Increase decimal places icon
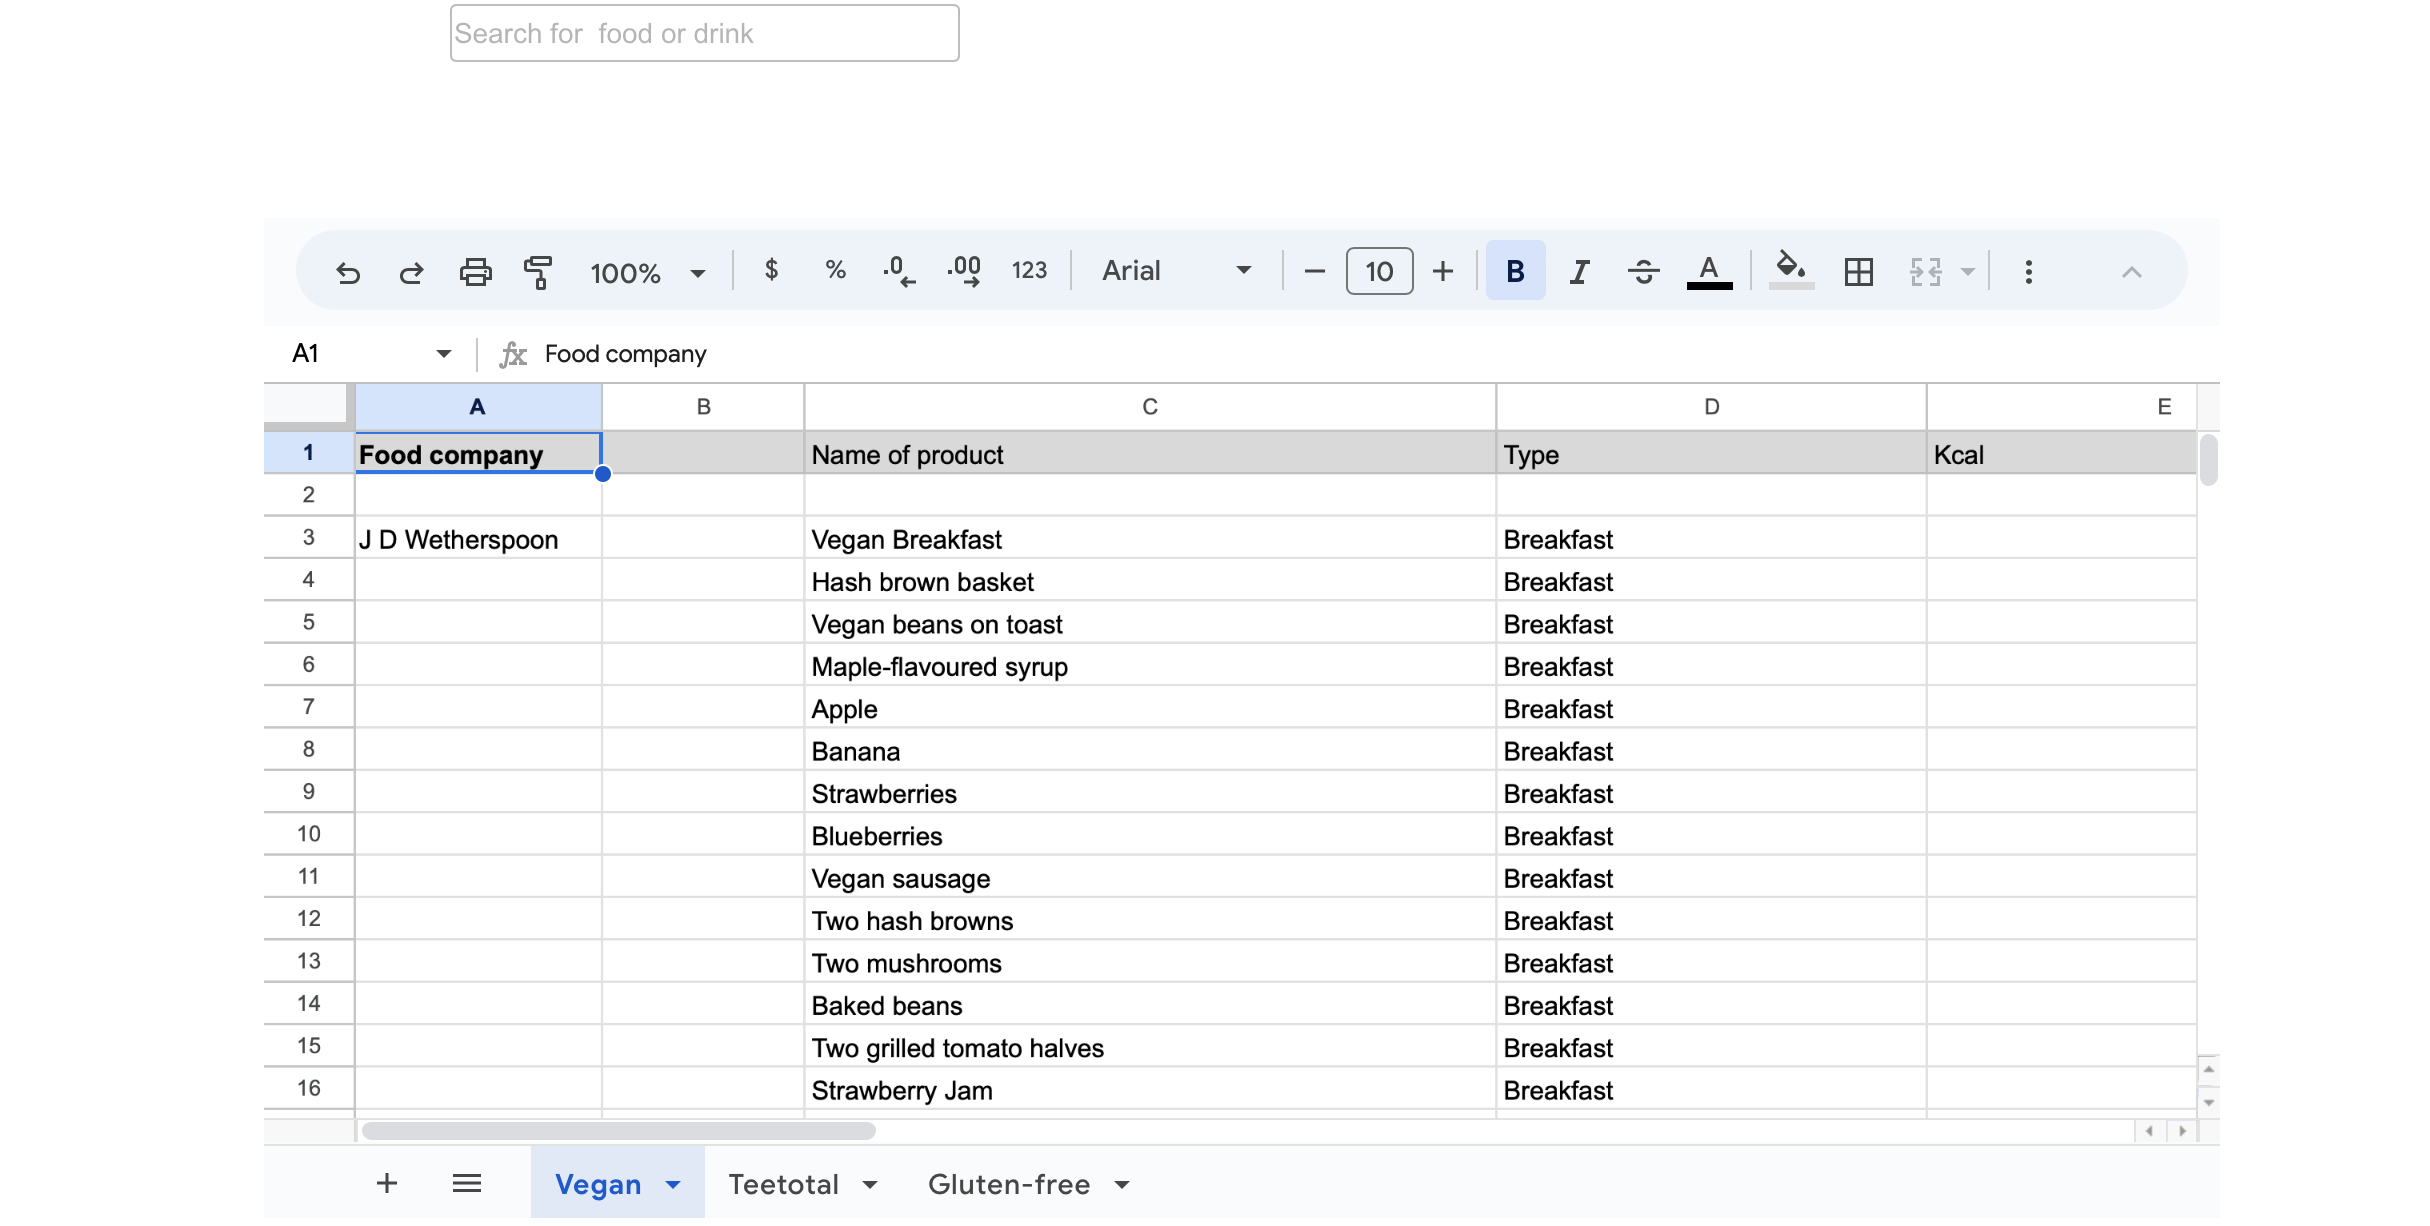Screen dimensions: 2430x1226 [965, 271]
